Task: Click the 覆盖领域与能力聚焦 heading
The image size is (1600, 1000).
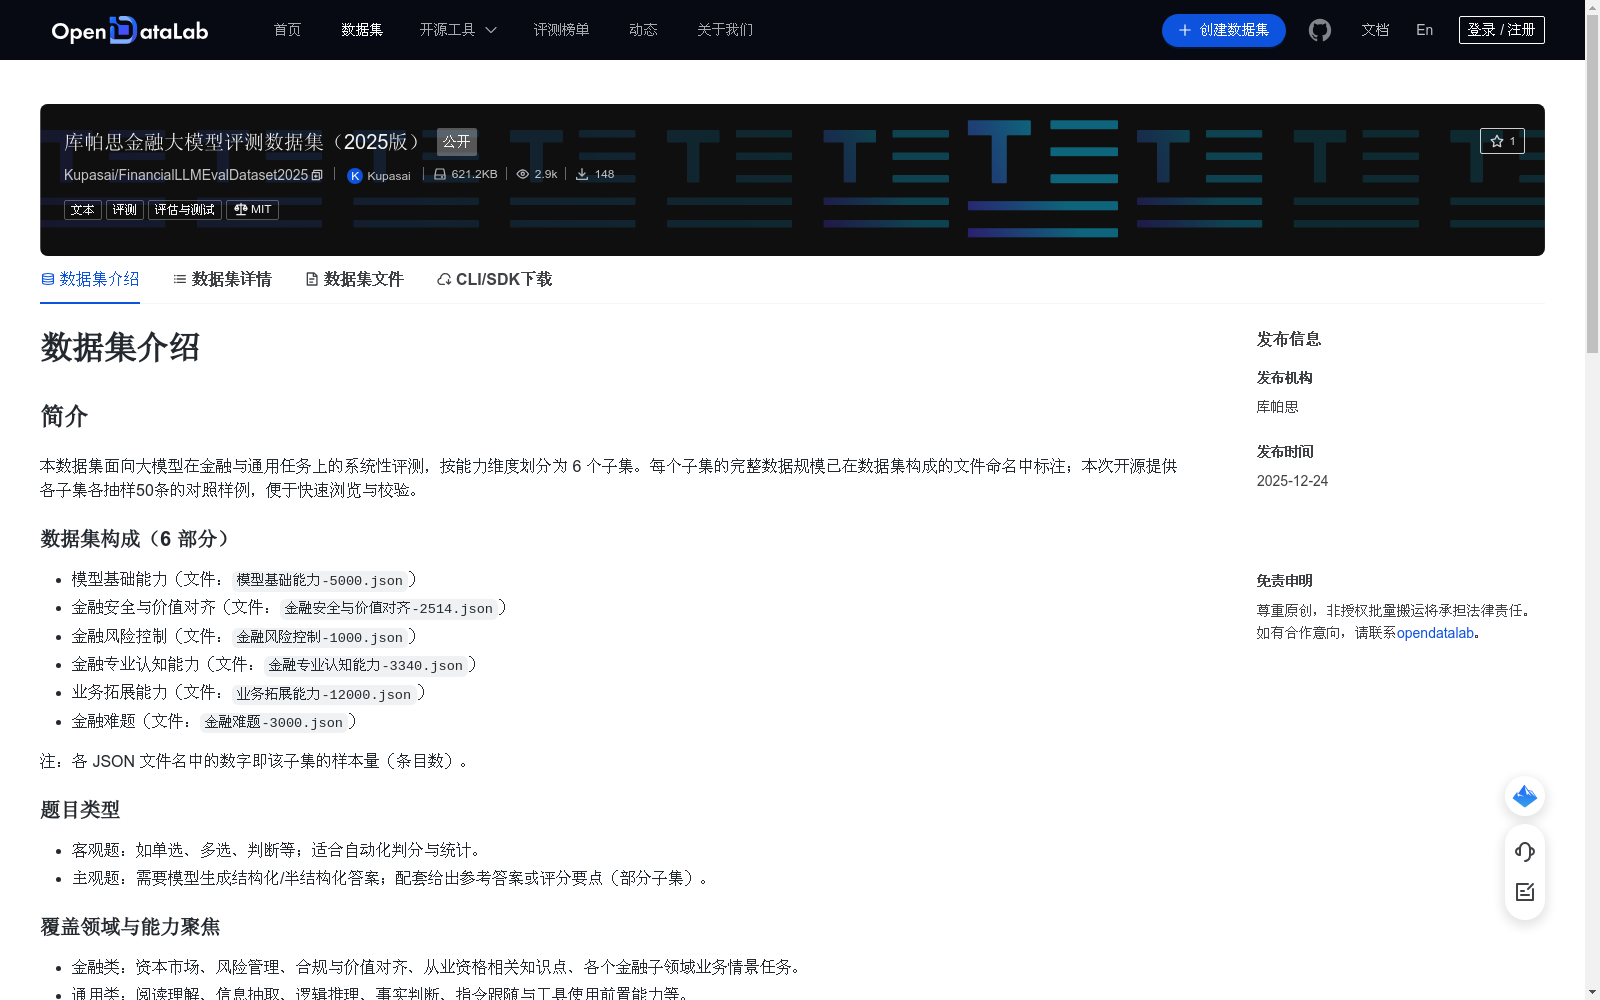Action: click(130, 927)
